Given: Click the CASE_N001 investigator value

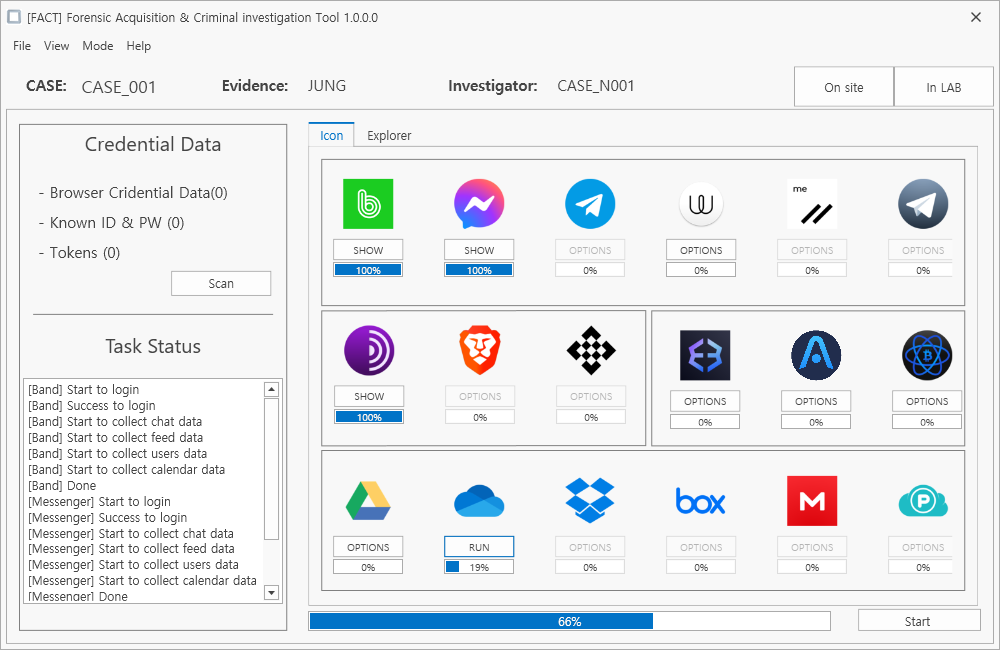Looking at the screenshot, I should tap(596, 85).
